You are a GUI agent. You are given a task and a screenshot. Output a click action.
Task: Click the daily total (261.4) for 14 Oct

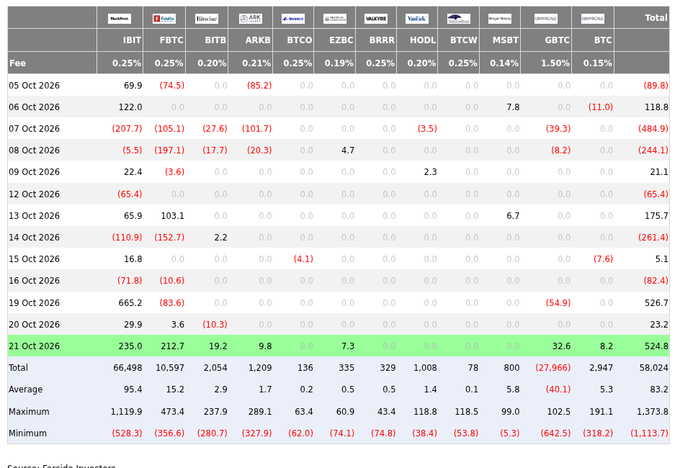653,238
